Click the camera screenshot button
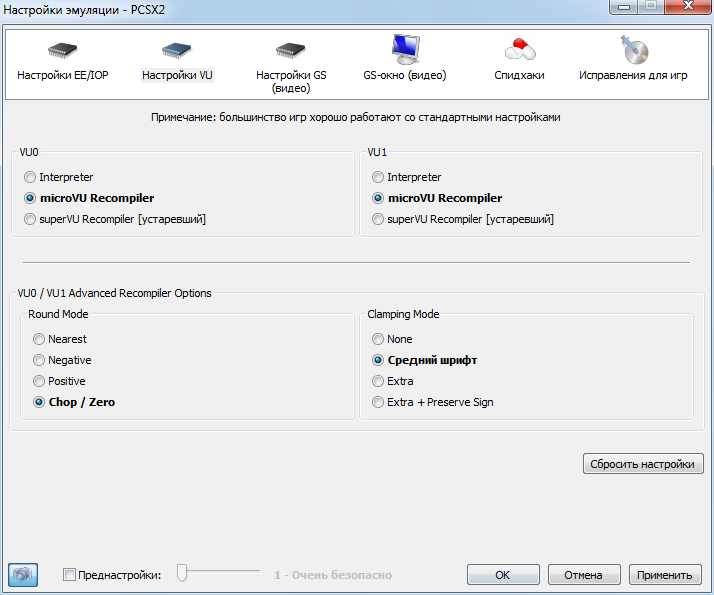This screenshot has width=714, height=595. point(23,575)
